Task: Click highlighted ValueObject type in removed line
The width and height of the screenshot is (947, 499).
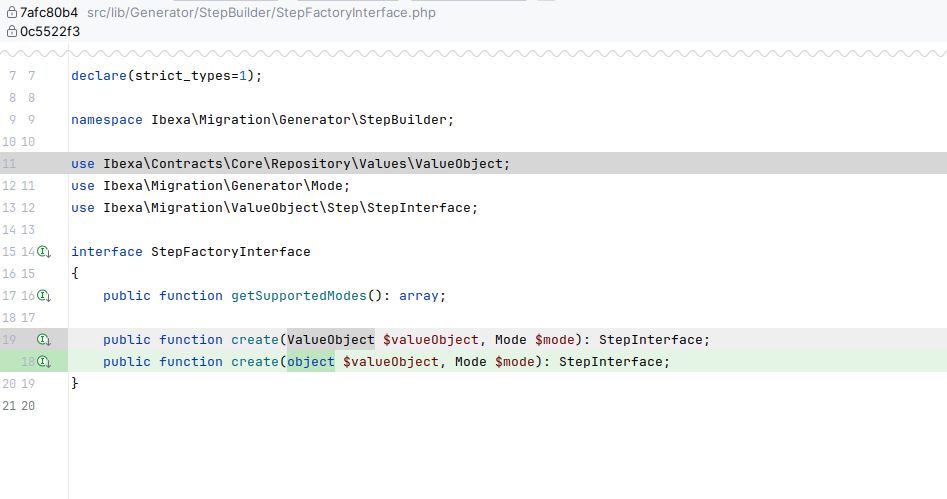Action: 331,340
